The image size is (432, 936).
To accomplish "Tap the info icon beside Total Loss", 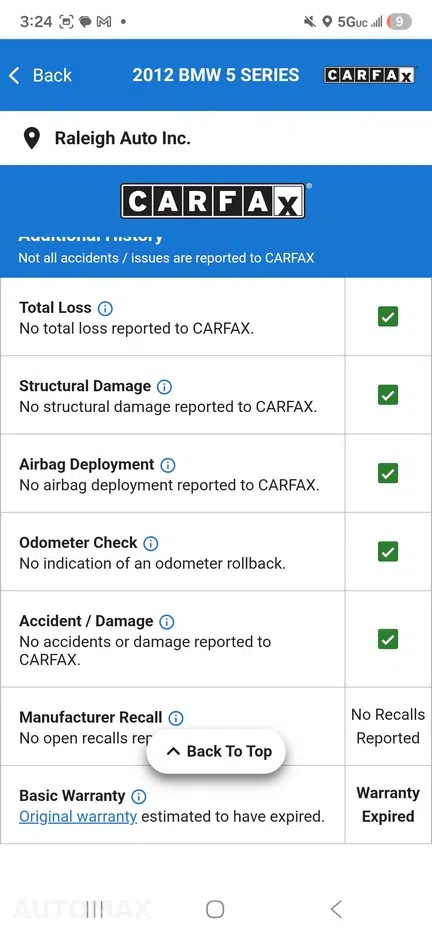I will (x=105, y=309).
